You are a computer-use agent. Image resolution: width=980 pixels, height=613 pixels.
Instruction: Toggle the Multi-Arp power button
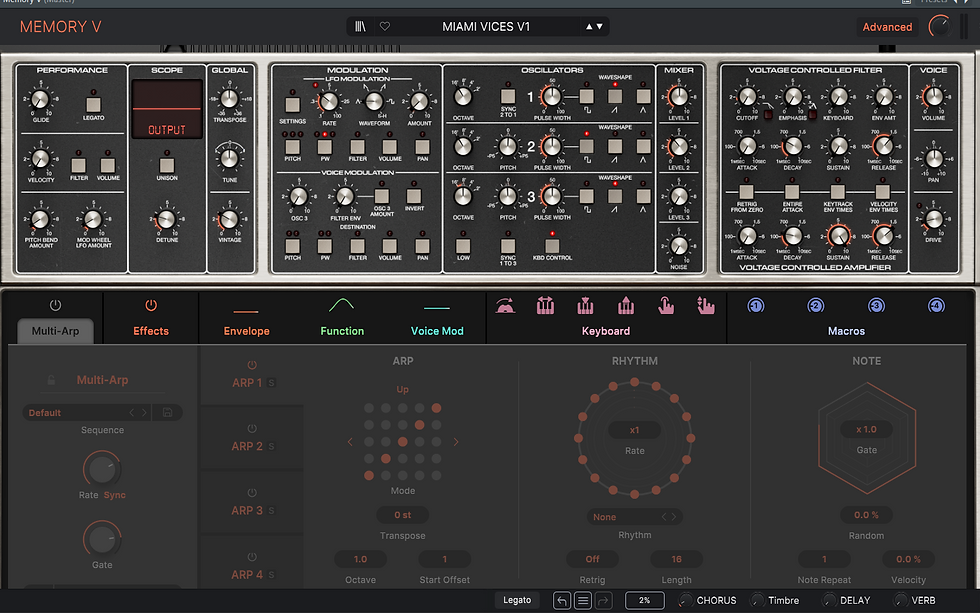pos(55,305)
